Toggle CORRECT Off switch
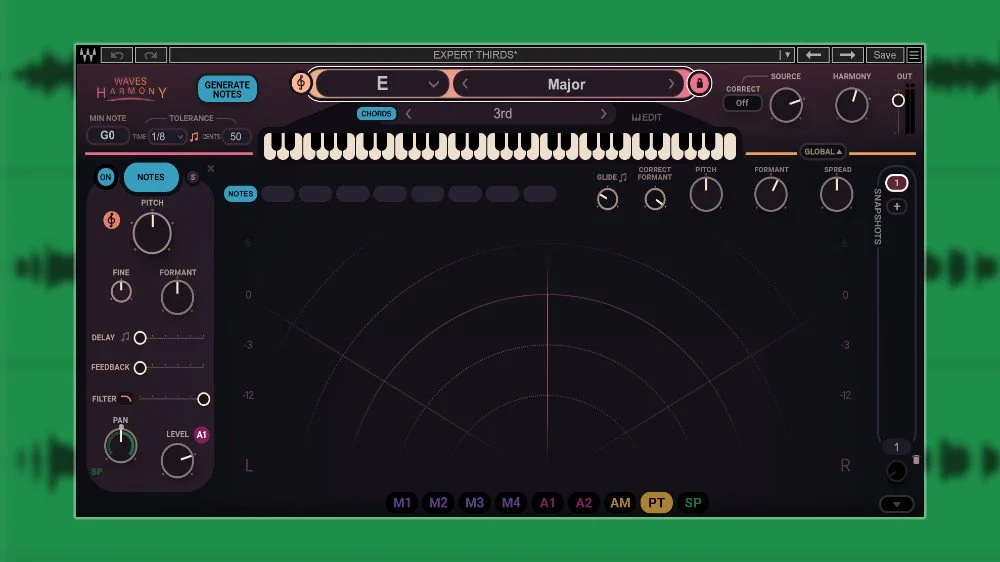Viewport: 1000px width, 562px height. coord(742,103)
